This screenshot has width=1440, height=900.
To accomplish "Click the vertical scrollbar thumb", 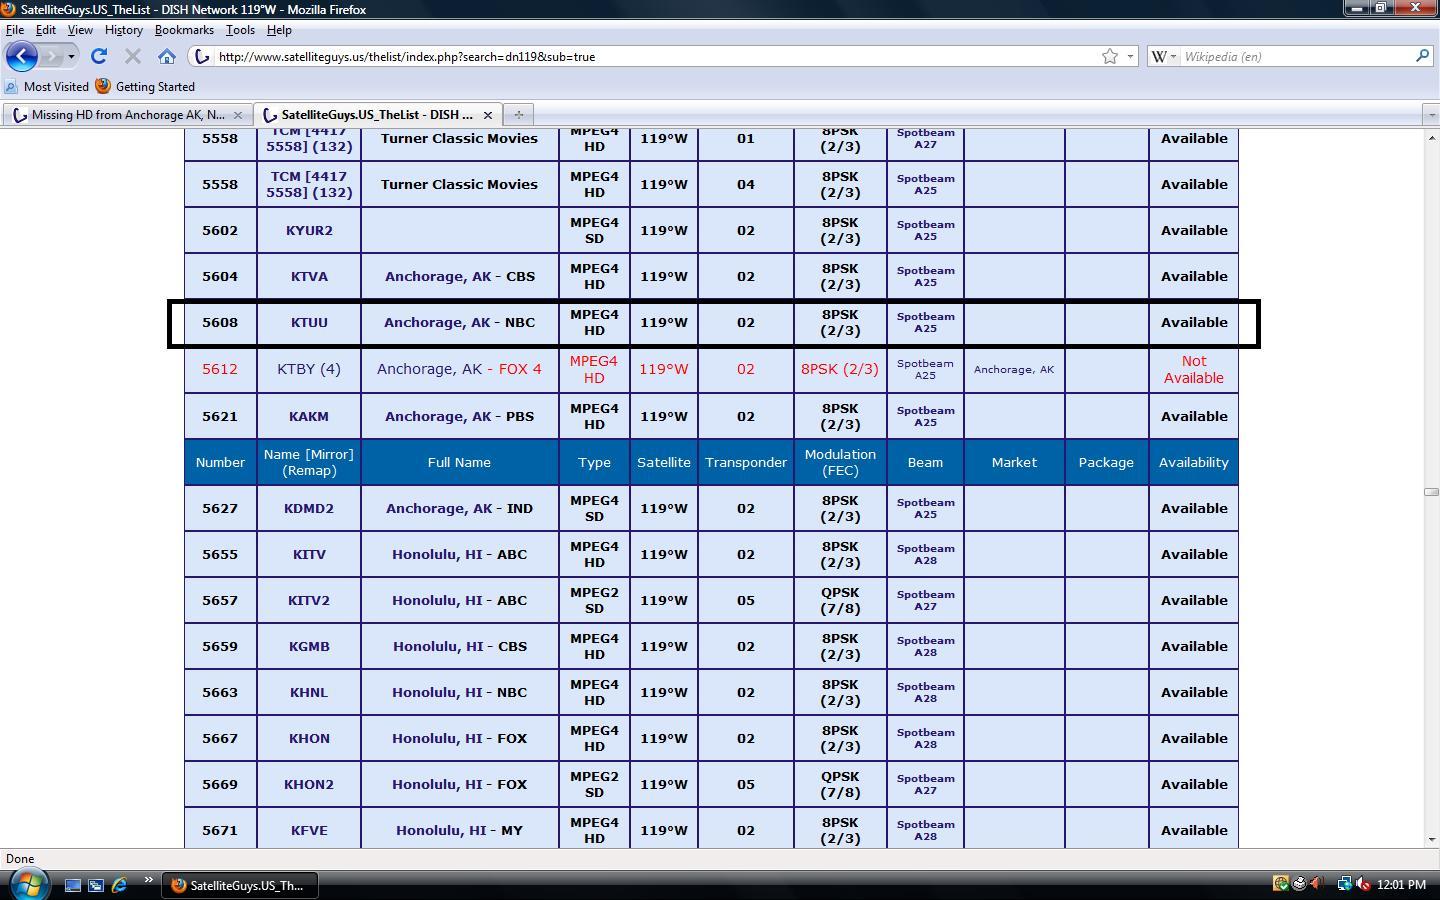I will (x=1431, y=492).
